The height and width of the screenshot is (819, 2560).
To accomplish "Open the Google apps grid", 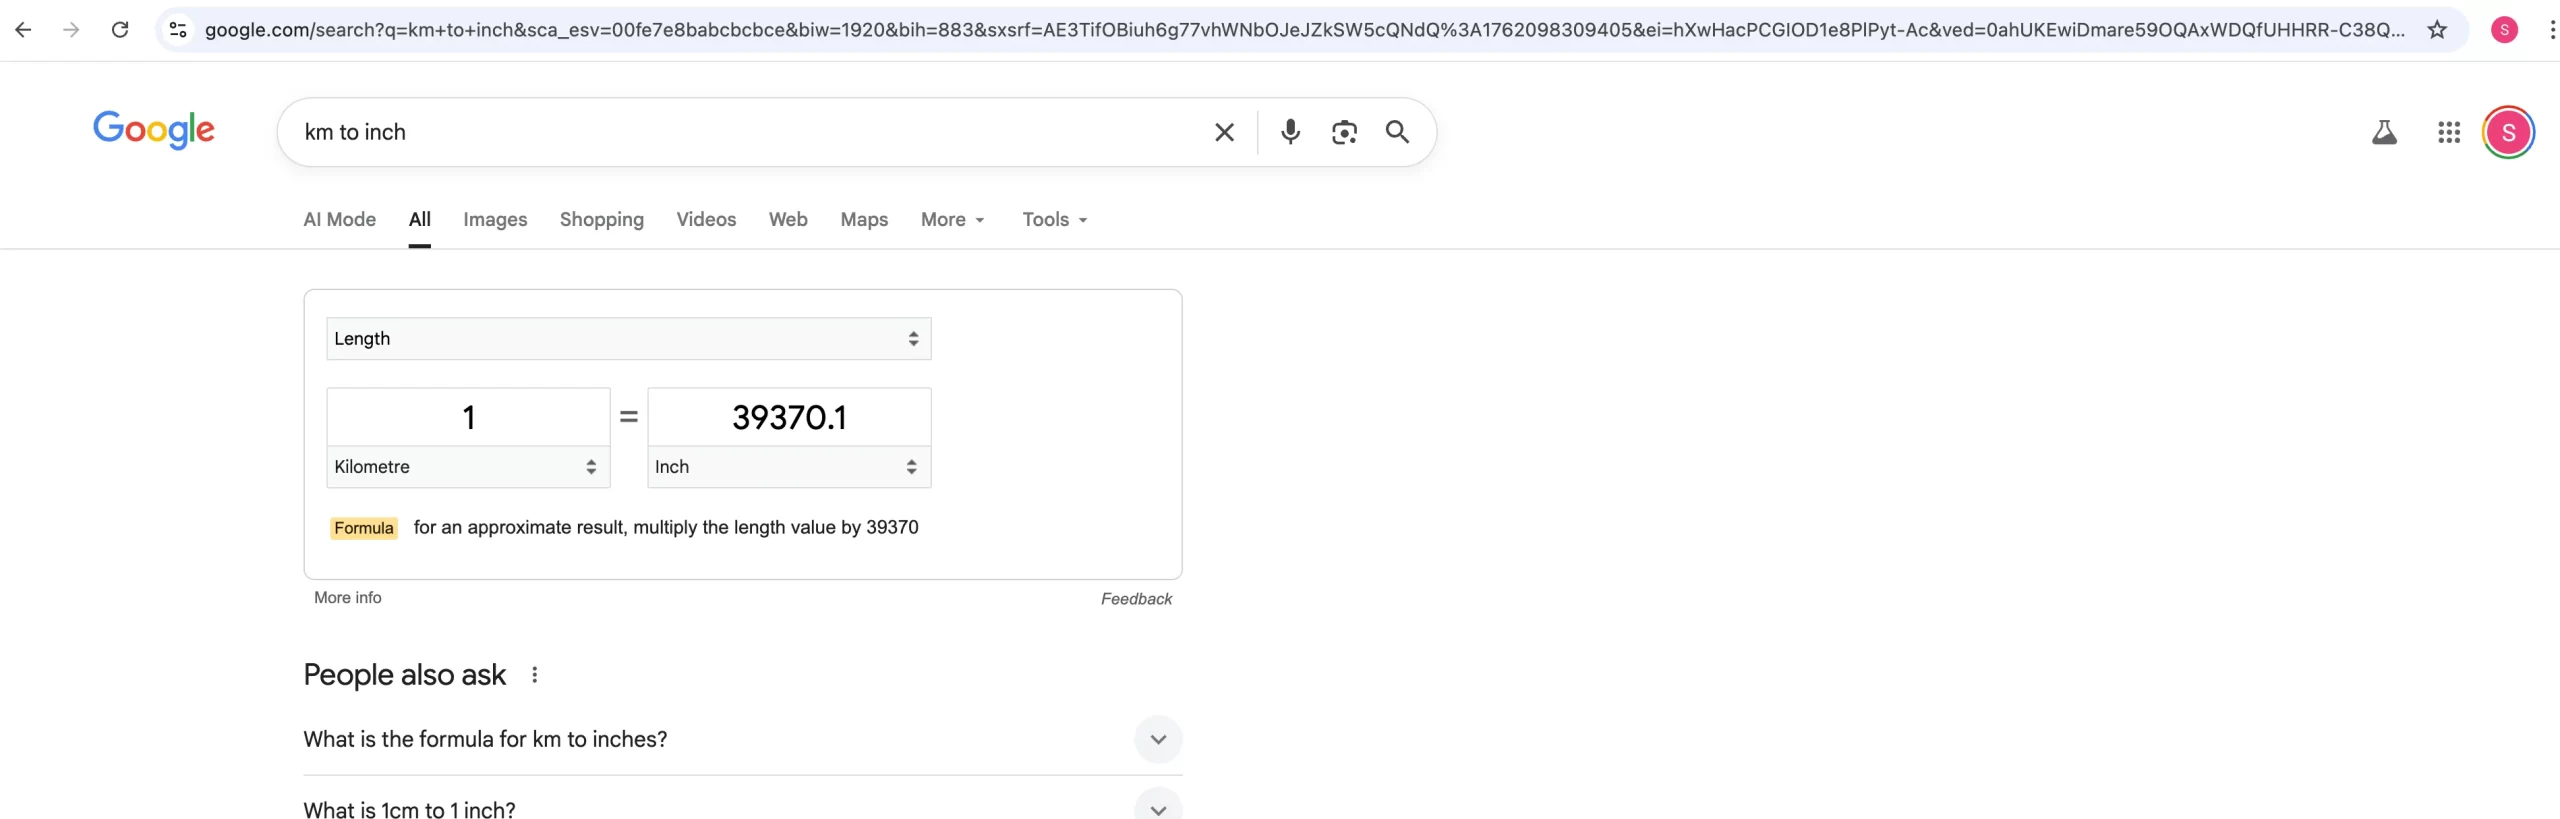I will 2448,132.
